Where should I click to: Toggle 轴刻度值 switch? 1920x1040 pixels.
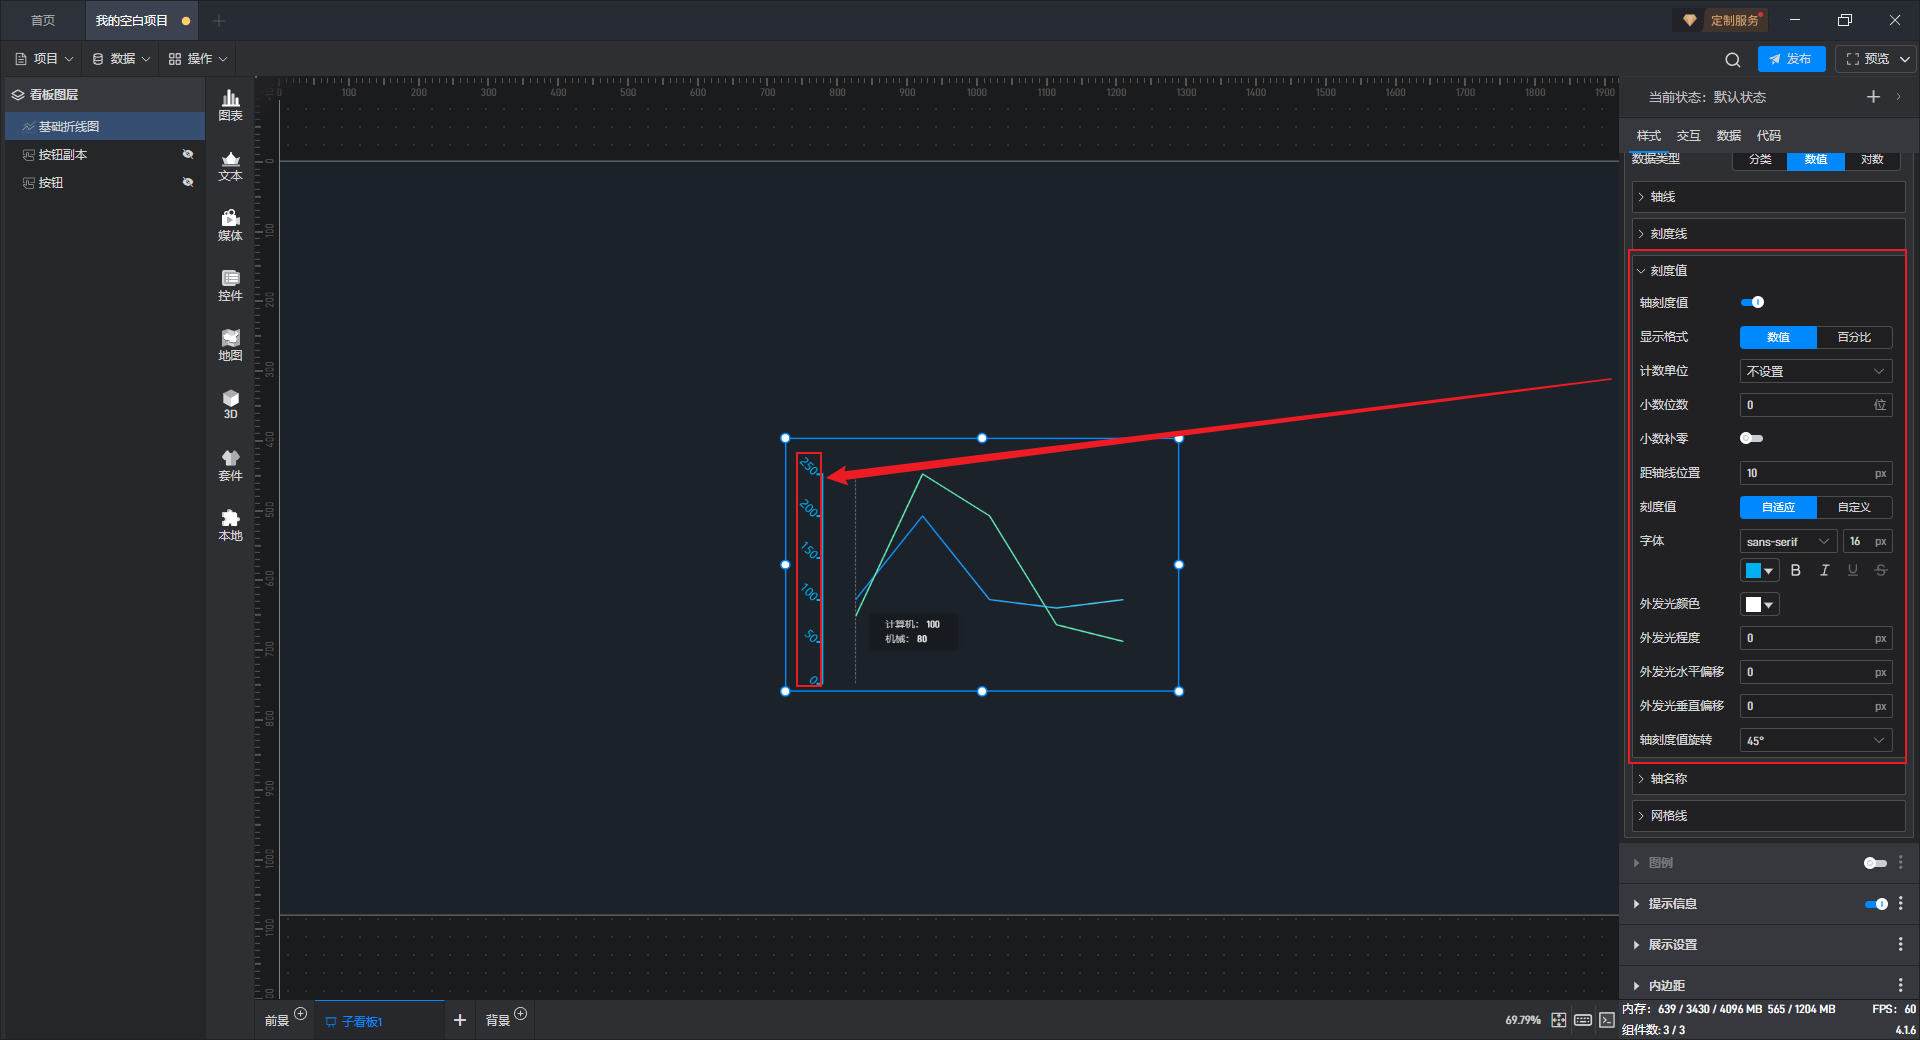tap(1752, 302)
